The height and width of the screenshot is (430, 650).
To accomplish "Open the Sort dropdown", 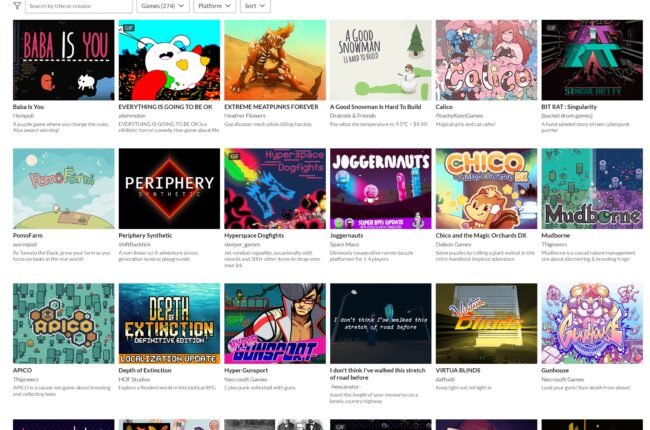I will point(255,6).
